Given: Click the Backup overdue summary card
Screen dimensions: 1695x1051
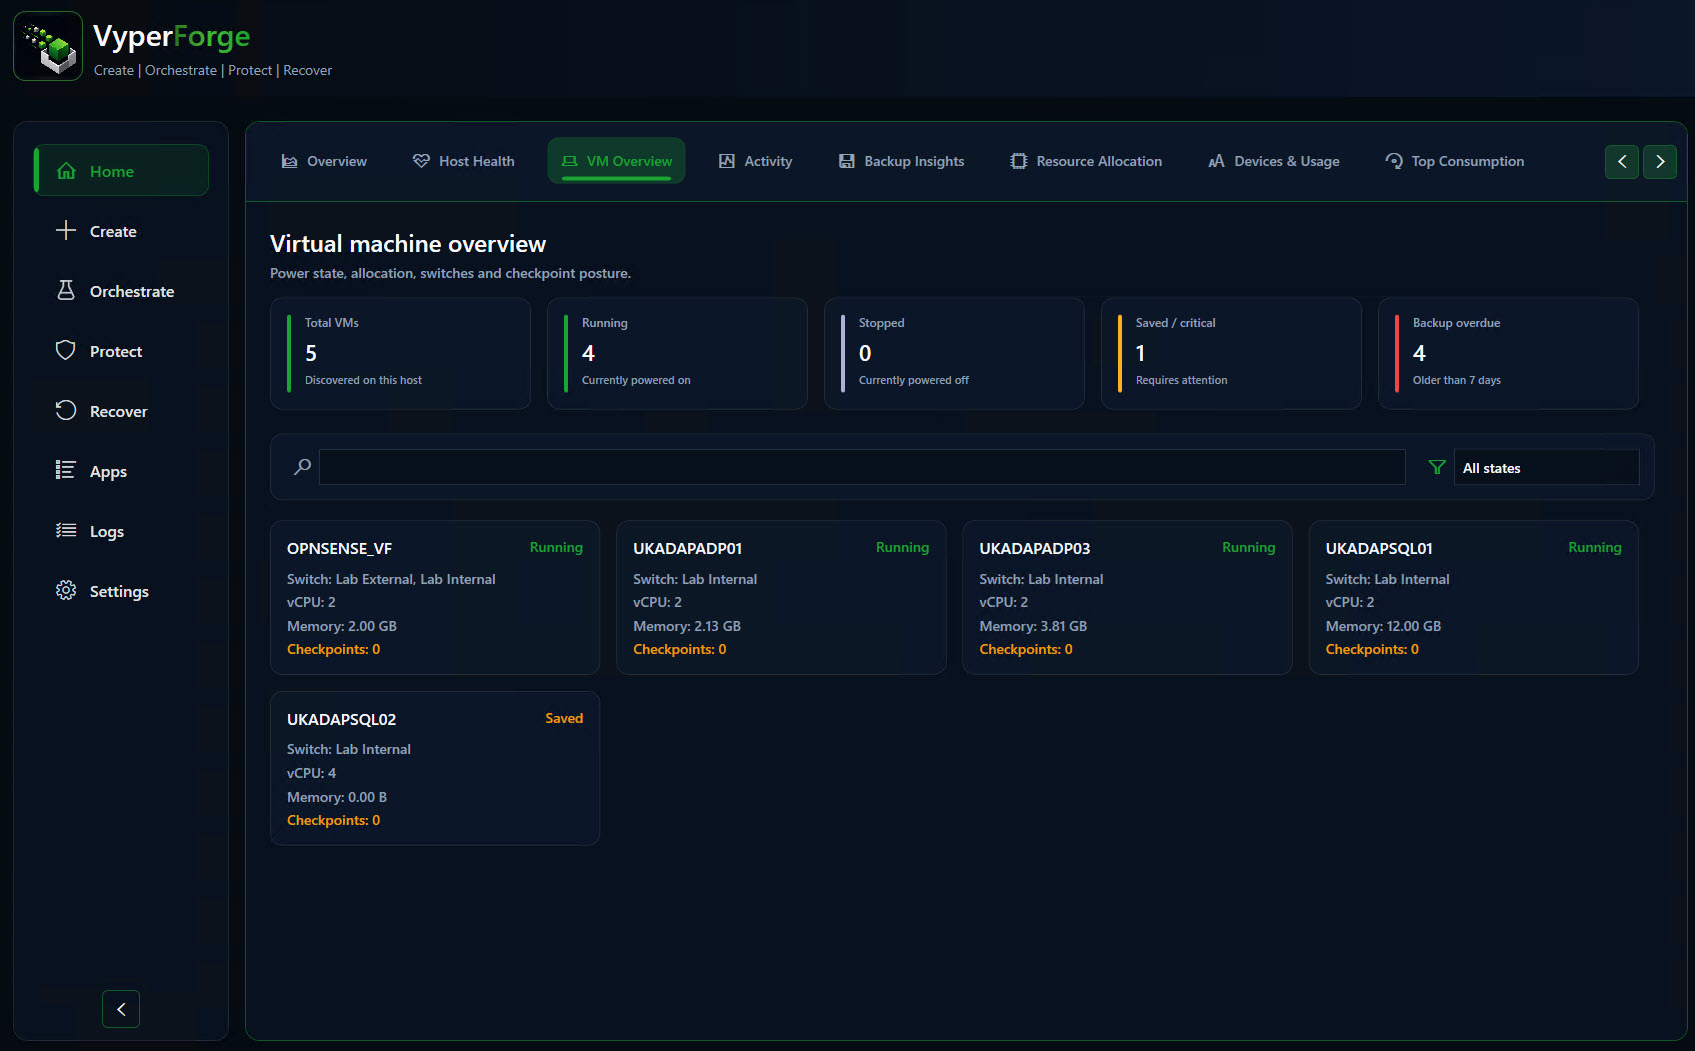Looking at the screenshot, I should 1508,353.
